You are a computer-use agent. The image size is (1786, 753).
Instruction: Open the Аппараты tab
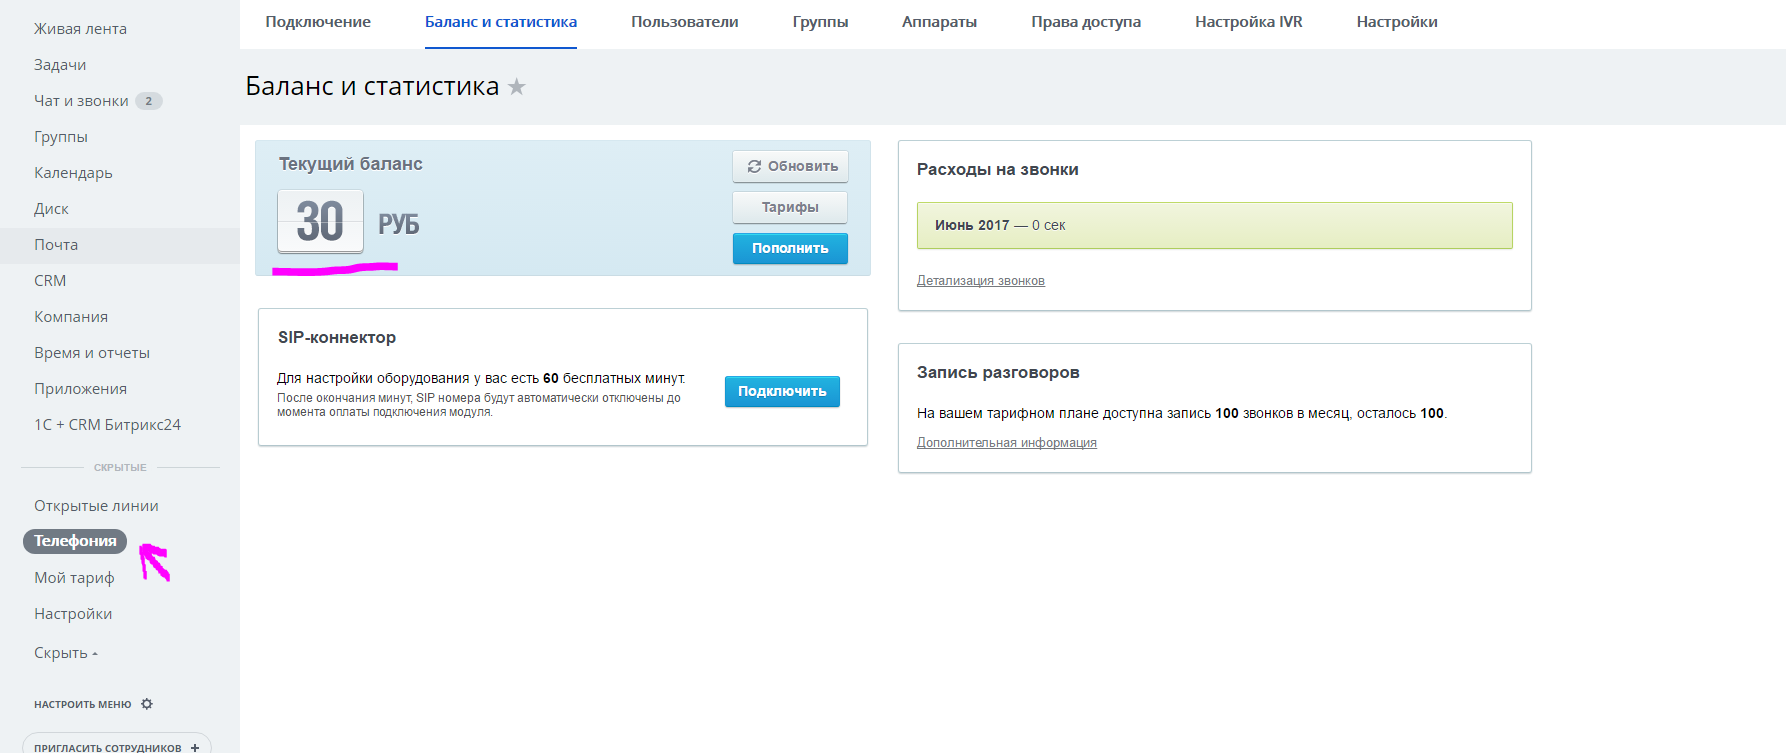tap(939, 22)
